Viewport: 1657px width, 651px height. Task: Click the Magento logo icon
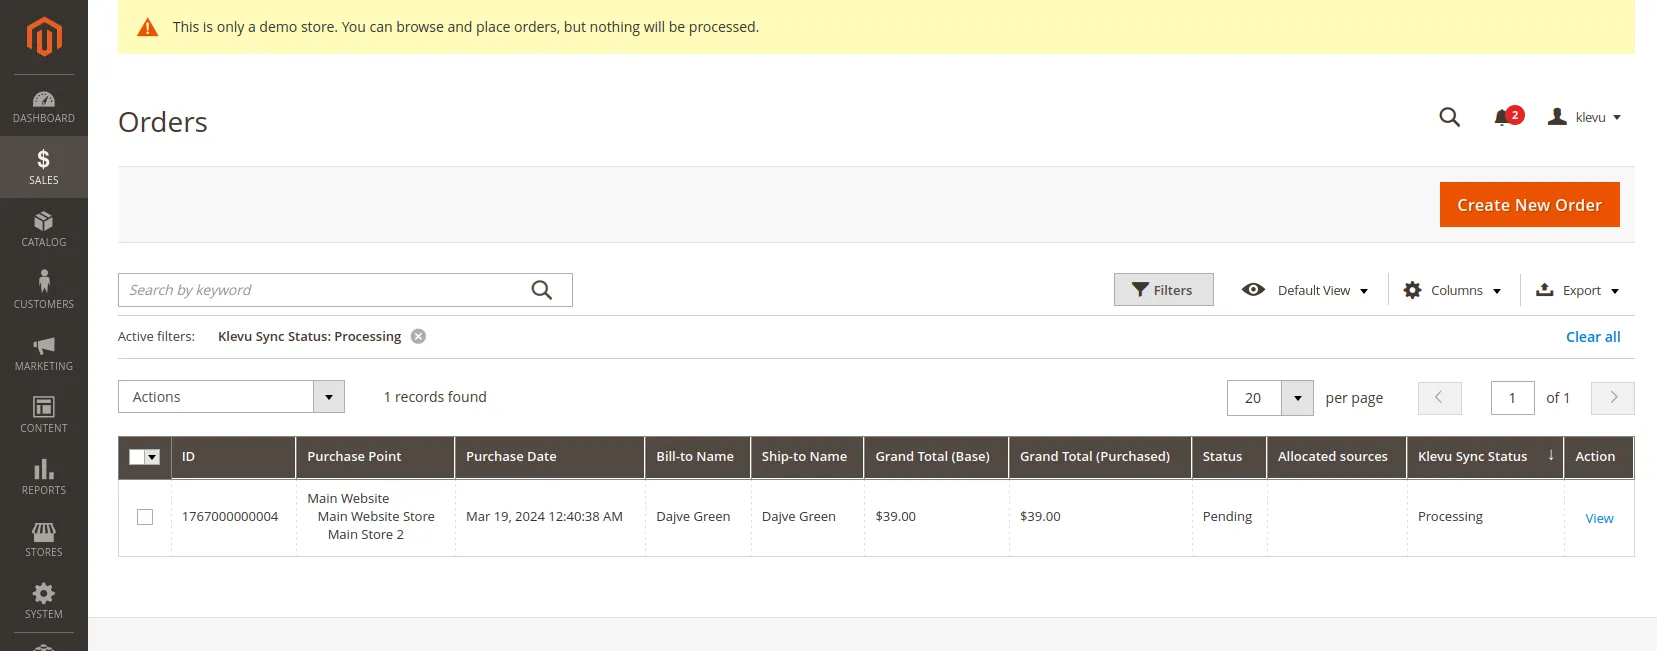click(x=44, y=37)
